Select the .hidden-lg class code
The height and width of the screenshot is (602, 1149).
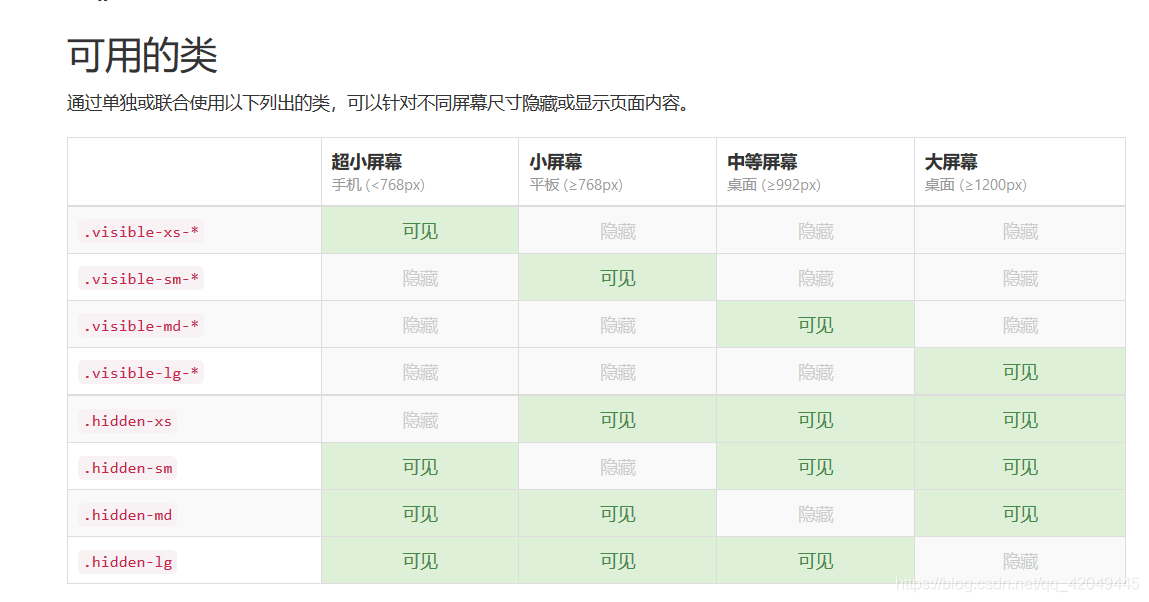(128, 562)
